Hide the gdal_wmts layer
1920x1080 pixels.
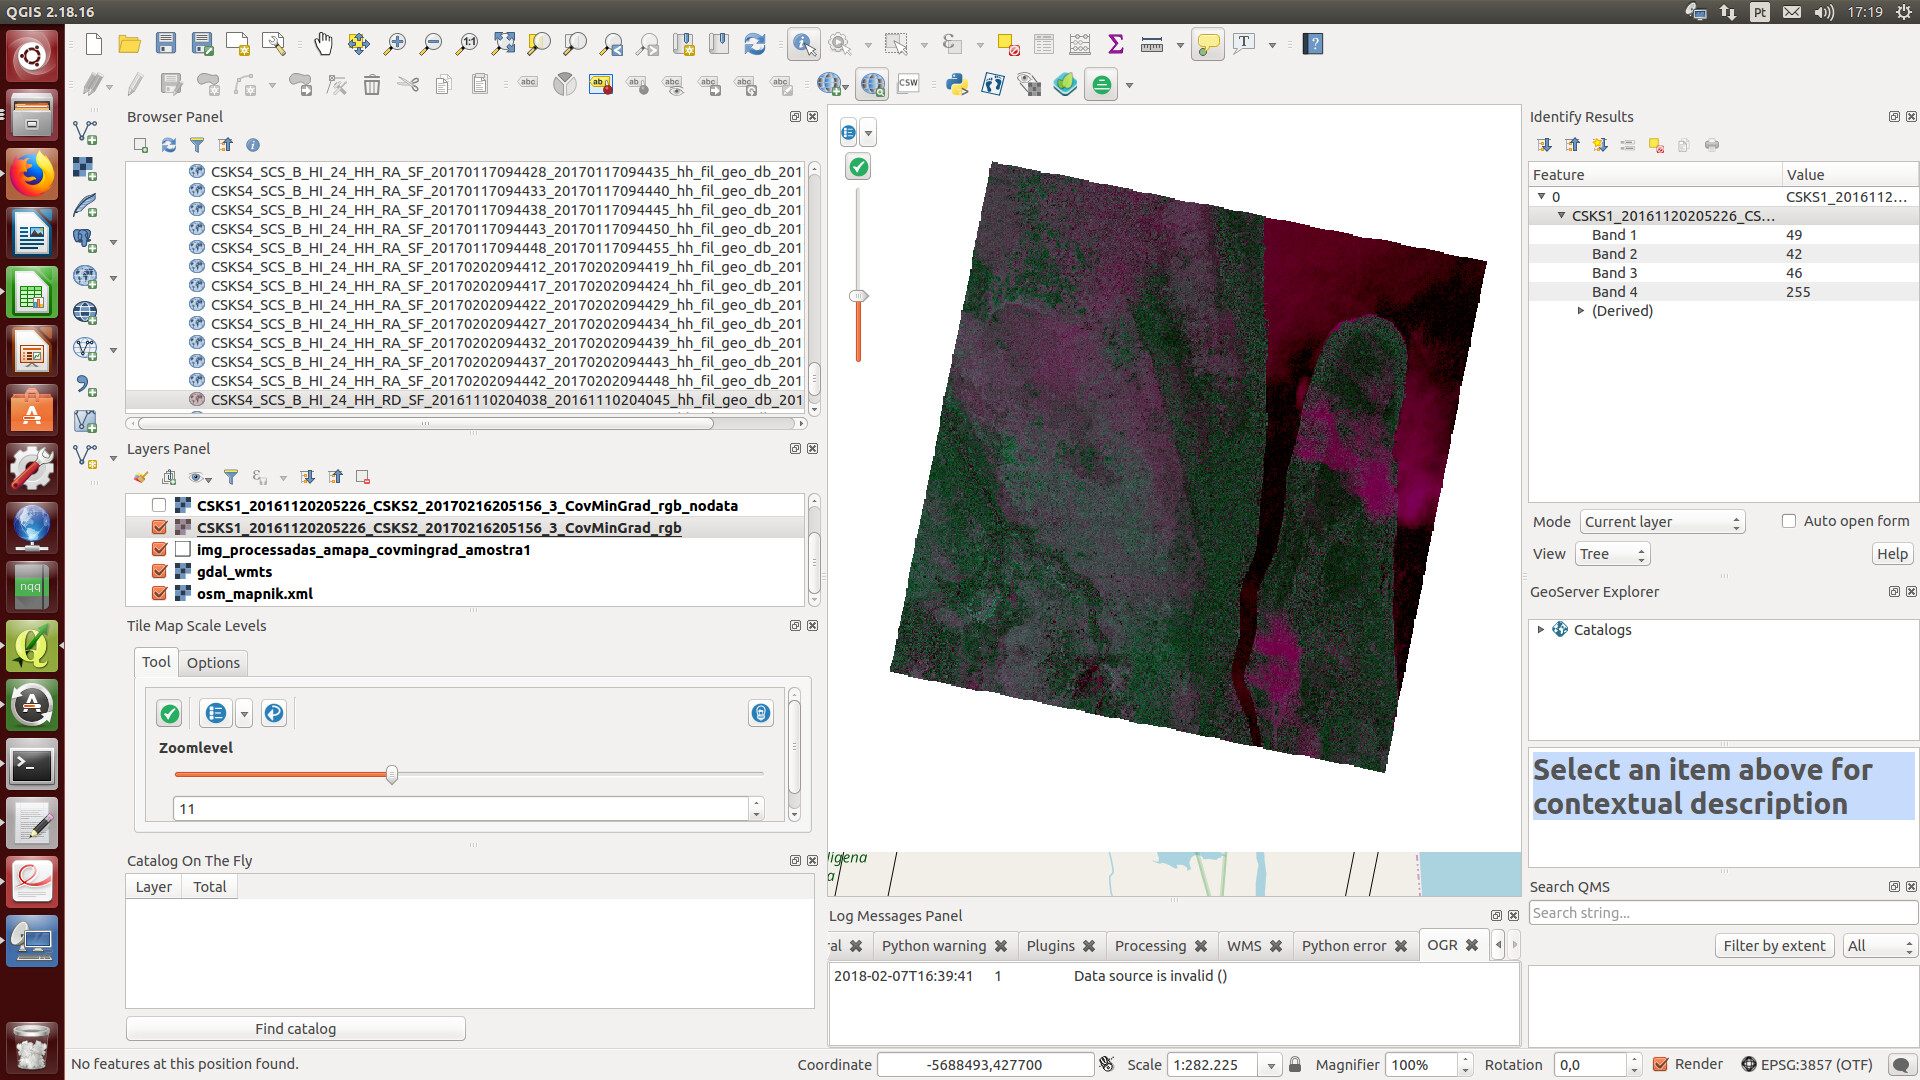click(159, 571)
